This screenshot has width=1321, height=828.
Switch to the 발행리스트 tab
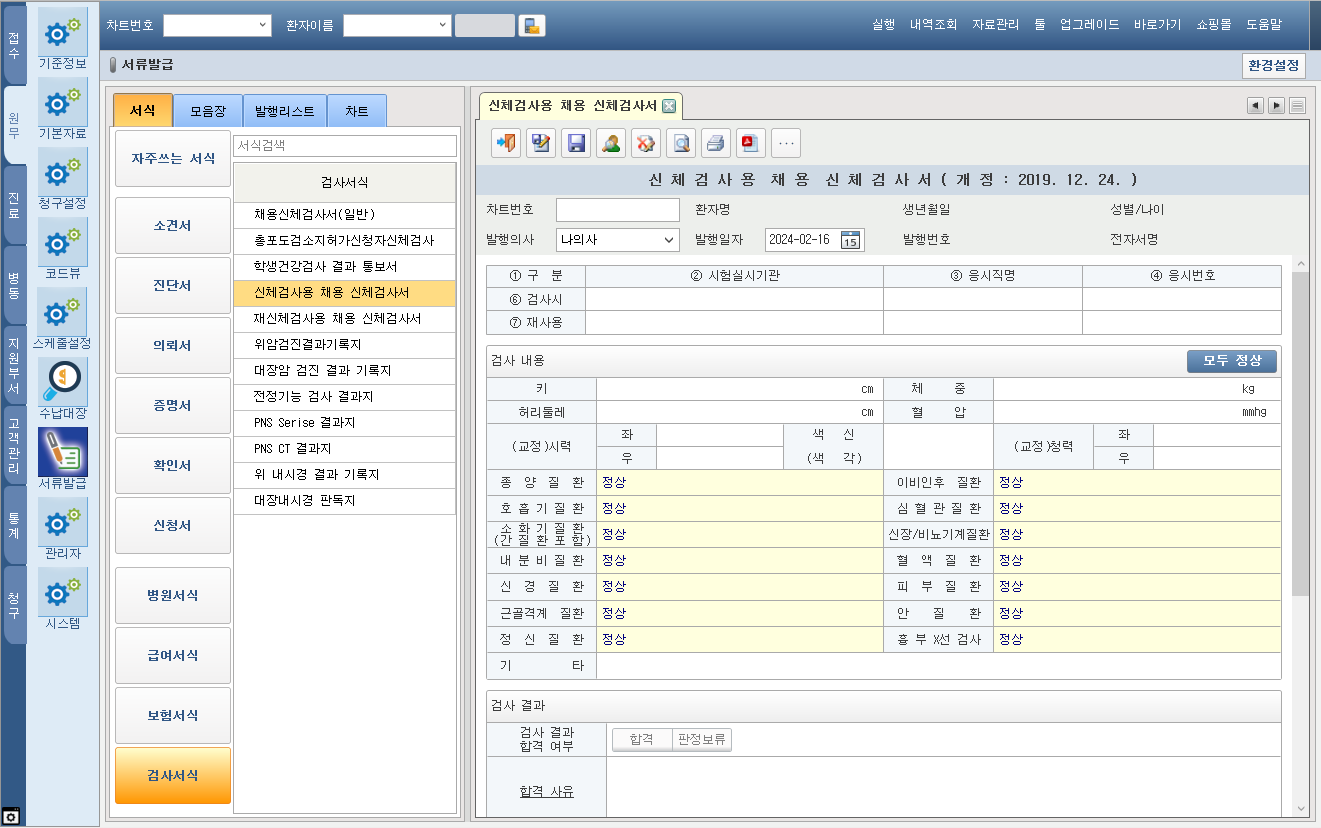[x=285, y=111]
